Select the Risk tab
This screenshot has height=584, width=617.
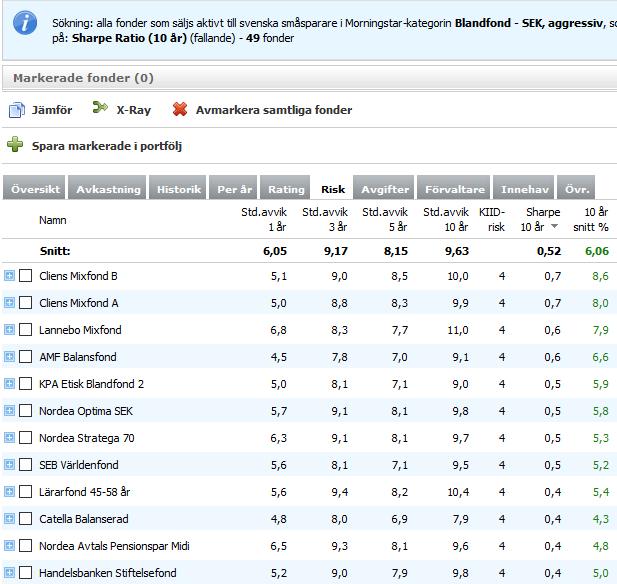(x=332, y=188)
